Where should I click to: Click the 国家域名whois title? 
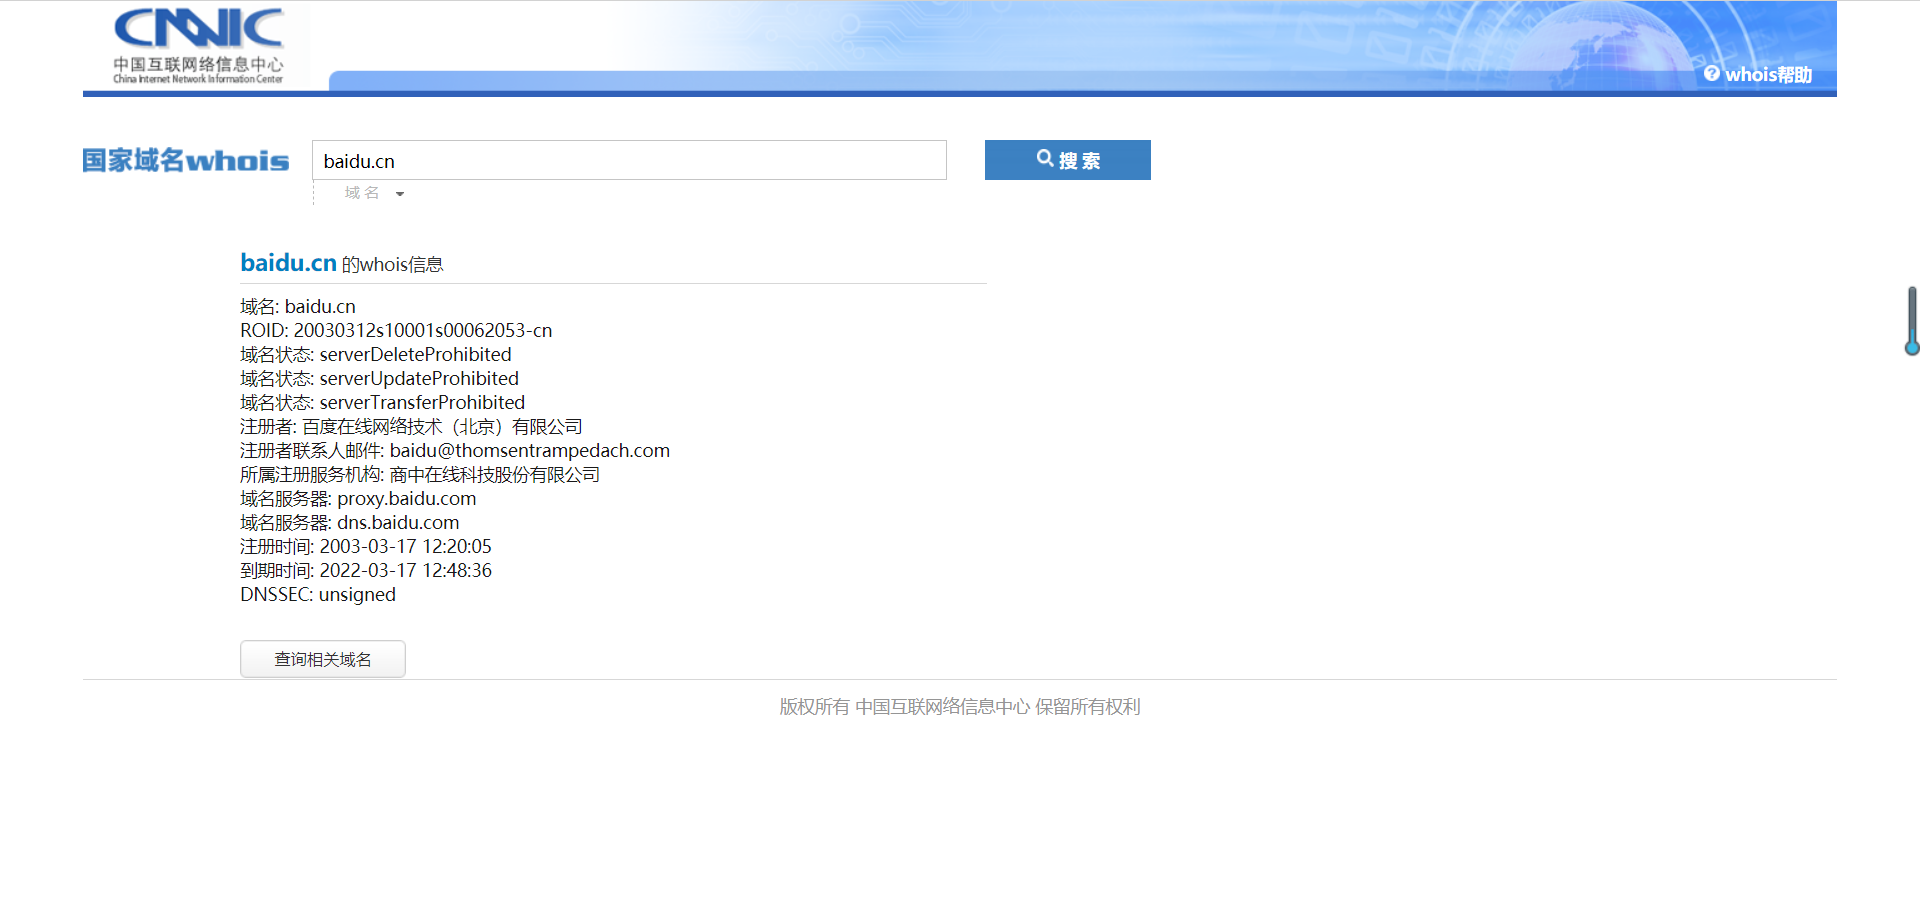[185, 161]
